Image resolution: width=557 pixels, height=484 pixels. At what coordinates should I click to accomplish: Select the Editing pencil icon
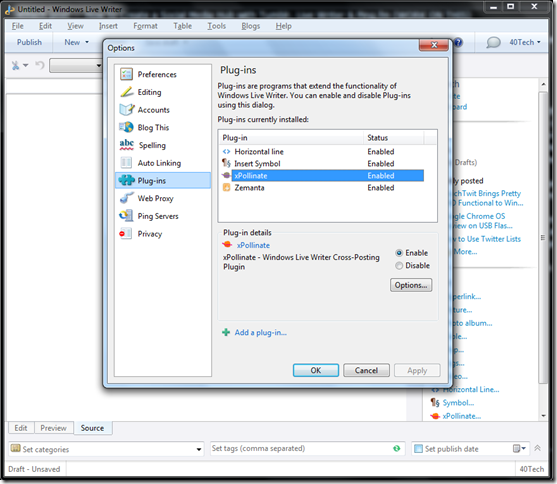pos(126,92)
